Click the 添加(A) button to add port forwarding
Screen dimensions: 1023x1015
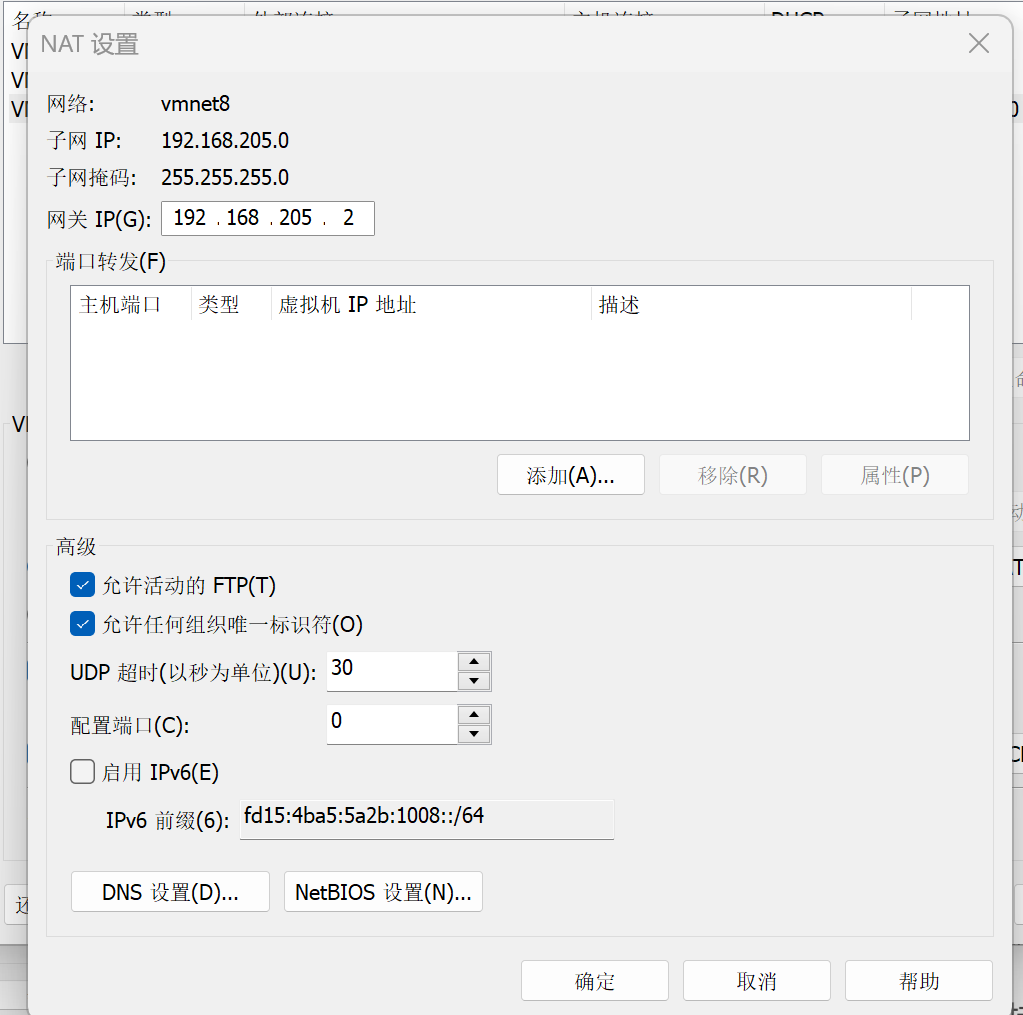point(570,474)
